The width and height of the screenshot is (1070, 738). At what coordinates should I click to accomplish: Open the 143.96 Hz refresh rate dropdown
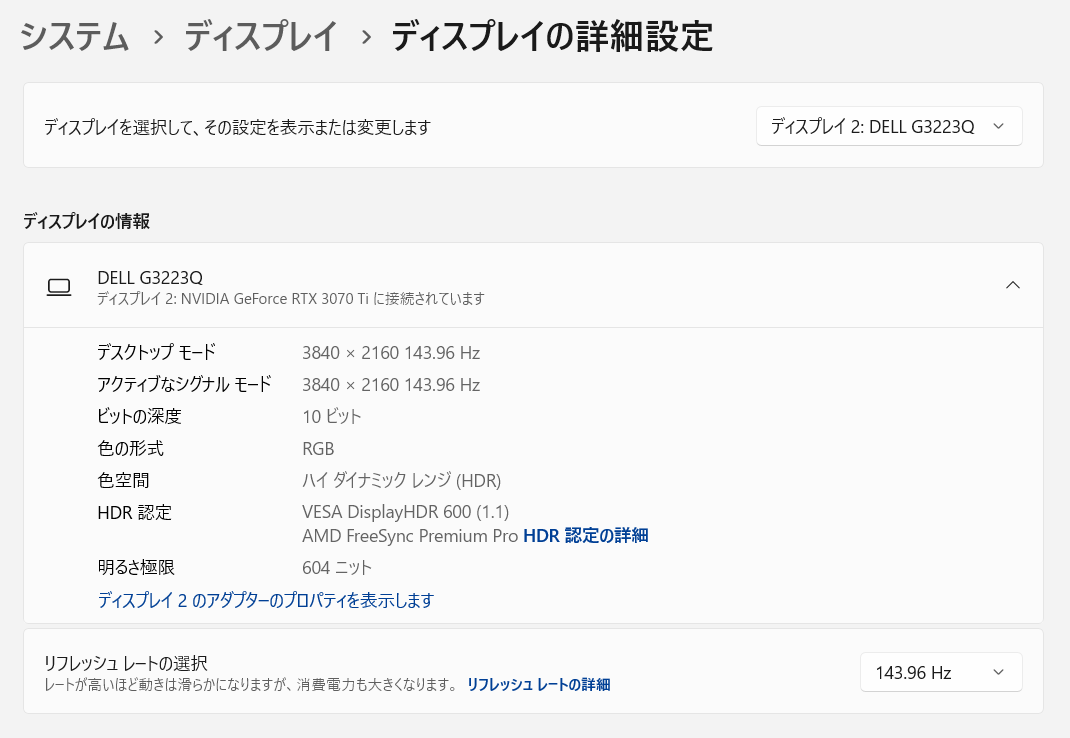[941, 672]
